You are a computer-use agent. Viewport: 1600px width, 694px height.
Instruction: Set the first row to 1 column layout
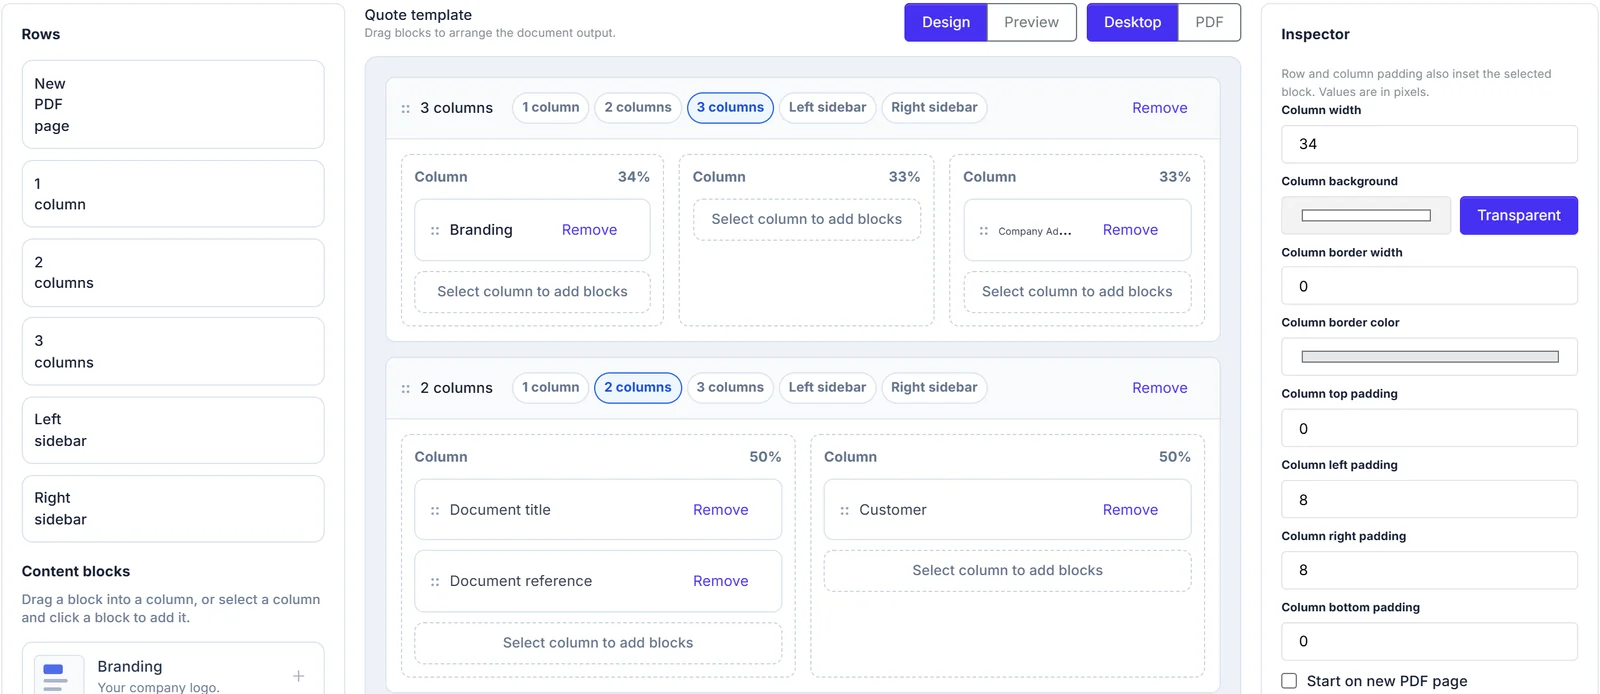click(x=551, y=108)
